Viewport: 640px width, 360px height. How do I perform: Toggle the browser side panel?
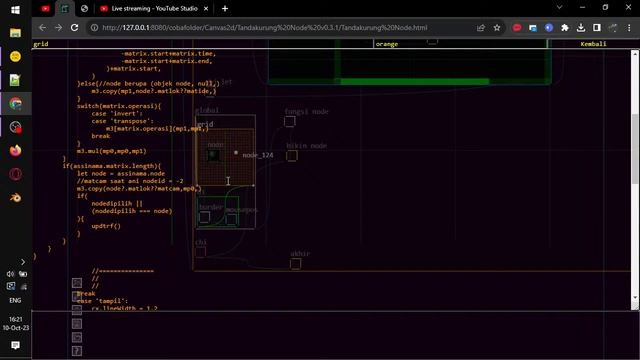click(x=597, y=28)
